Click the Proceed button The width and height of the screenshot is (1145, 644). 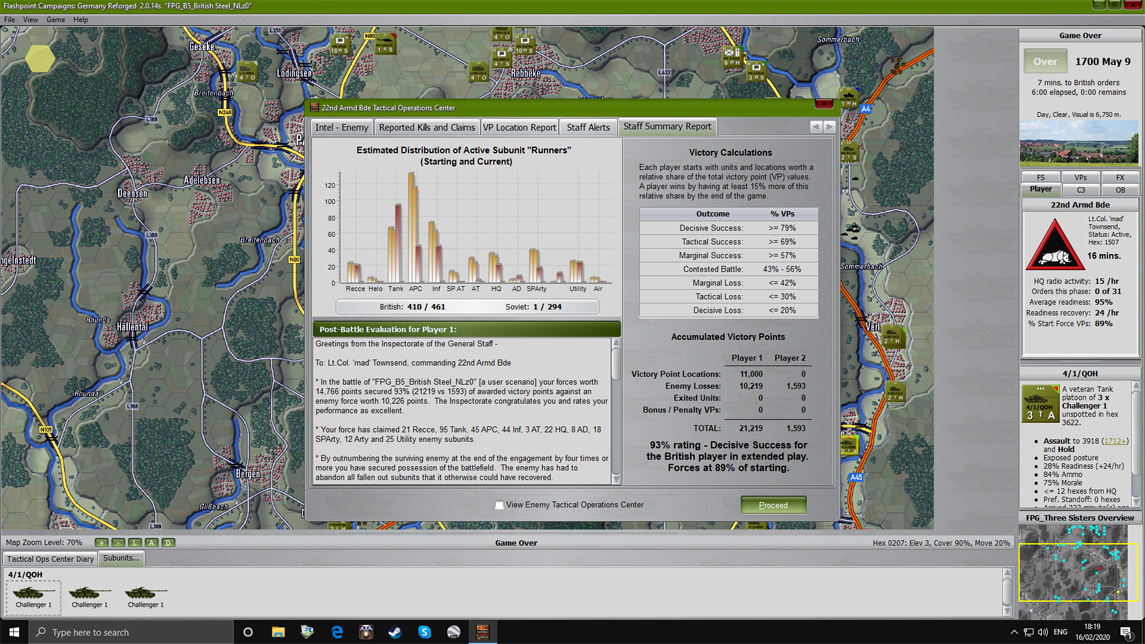click(773, 505)
